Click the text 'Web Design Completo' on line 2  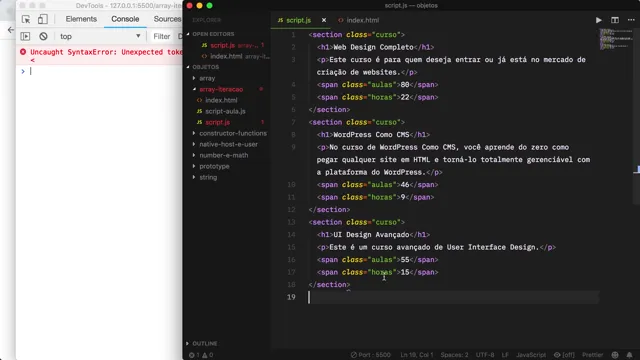tap(373, 47)
